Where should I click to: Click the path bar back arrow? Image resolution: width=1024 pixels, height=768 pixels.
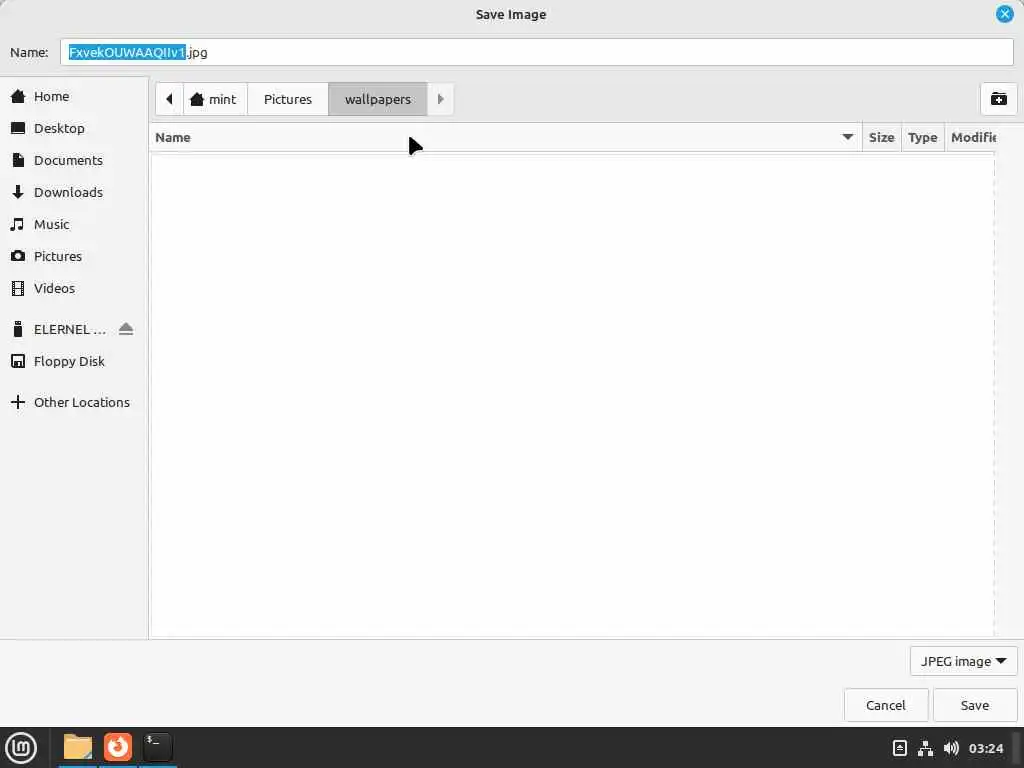tap(169, 99)
